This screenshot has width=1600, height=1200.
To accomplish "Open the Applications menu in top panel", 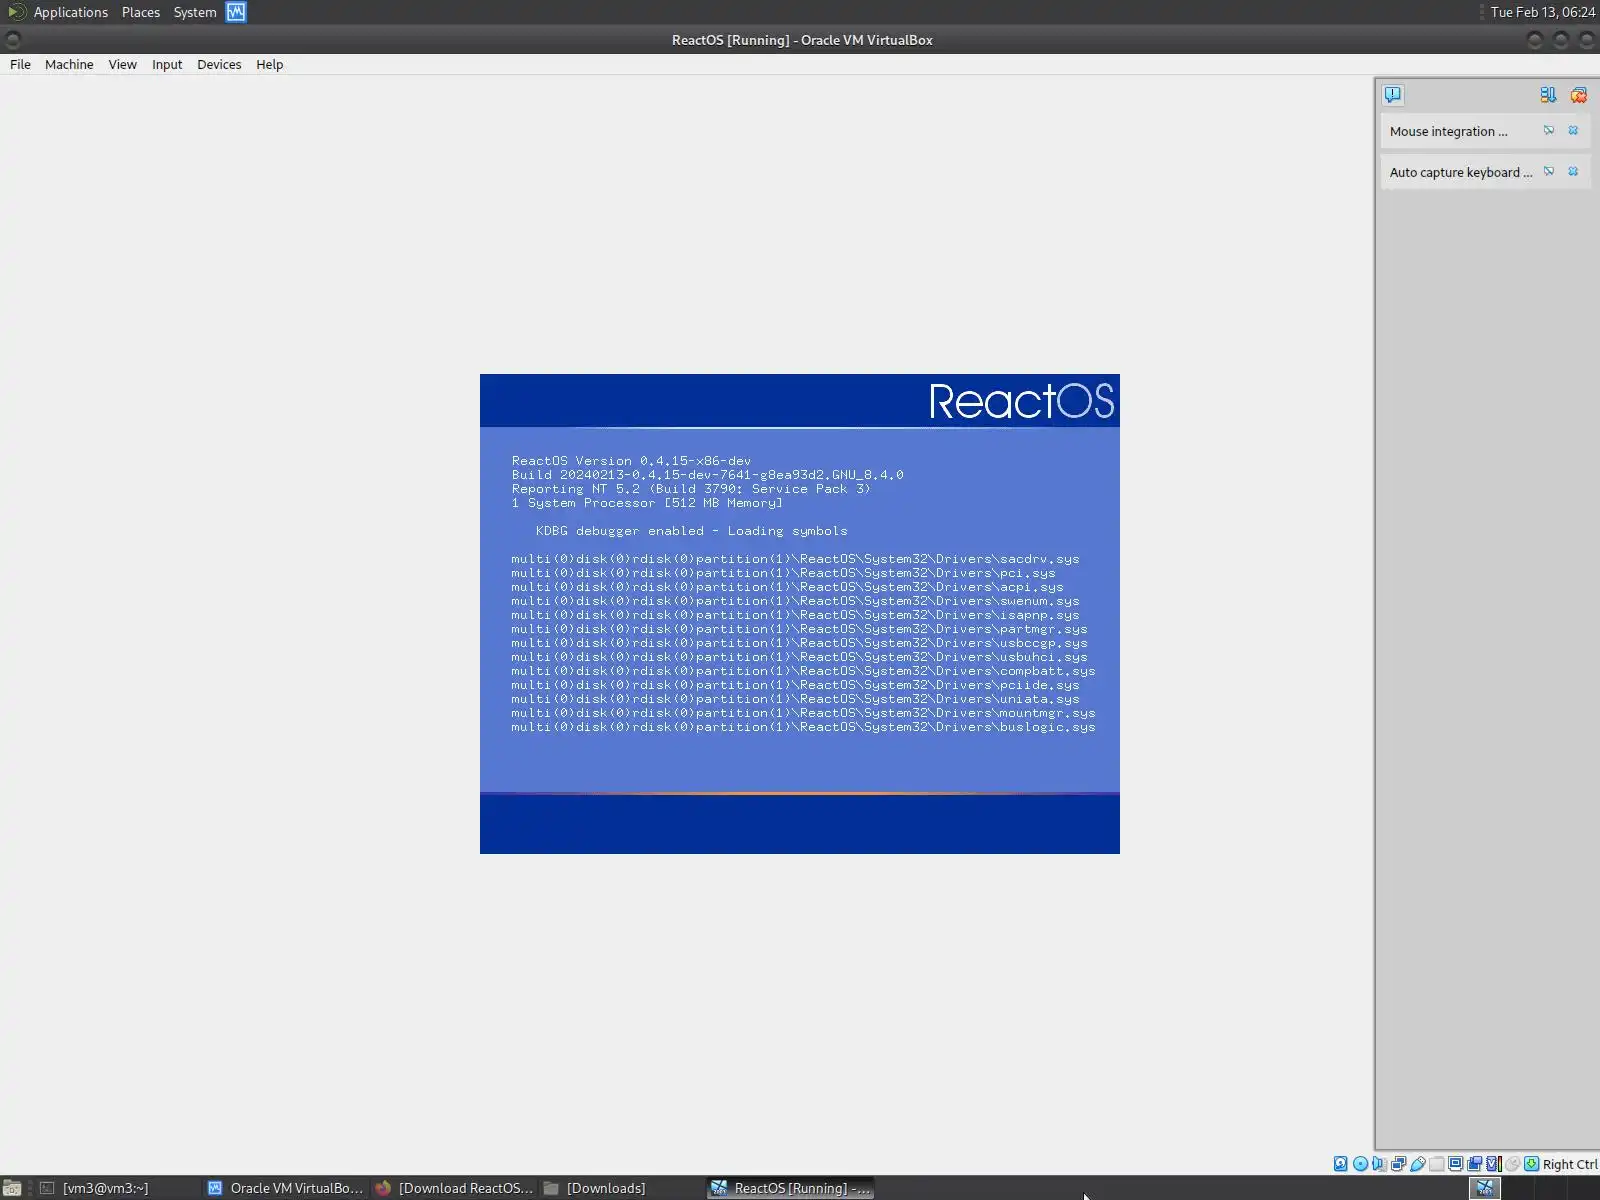I will tap(70, 12).
